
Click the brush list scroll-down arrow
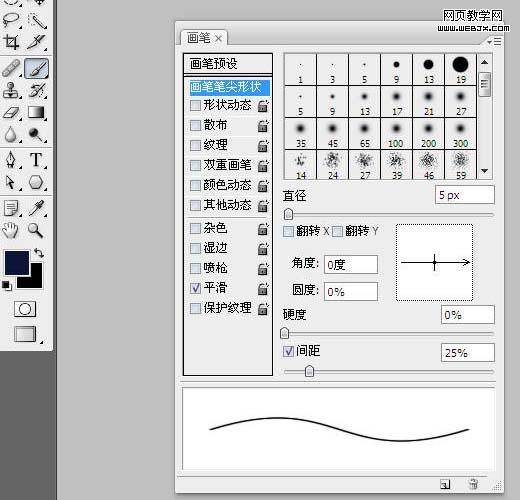click(485, 171)
